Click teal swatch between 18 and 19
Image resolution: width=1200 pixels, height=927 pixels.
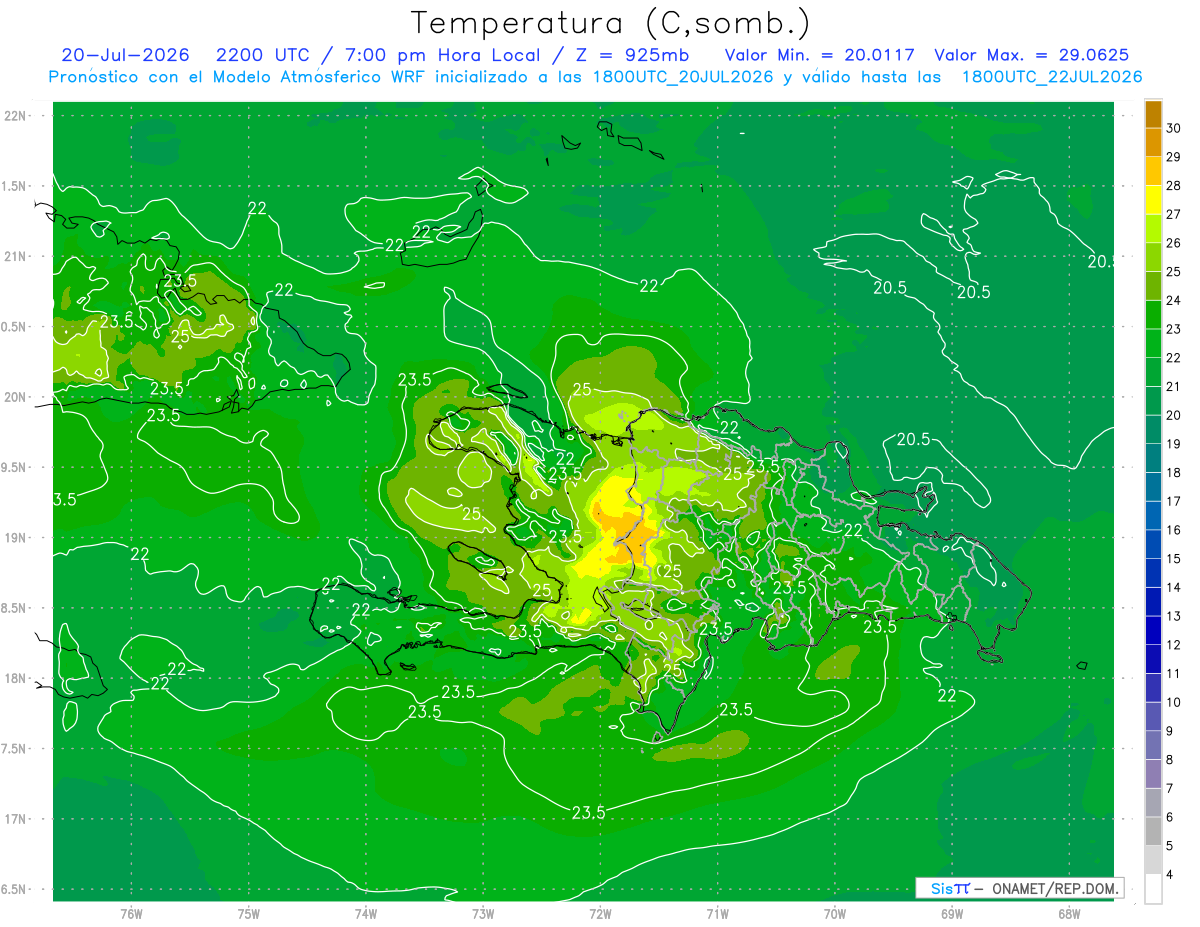pyautogui.click(x=1153, y=458)
